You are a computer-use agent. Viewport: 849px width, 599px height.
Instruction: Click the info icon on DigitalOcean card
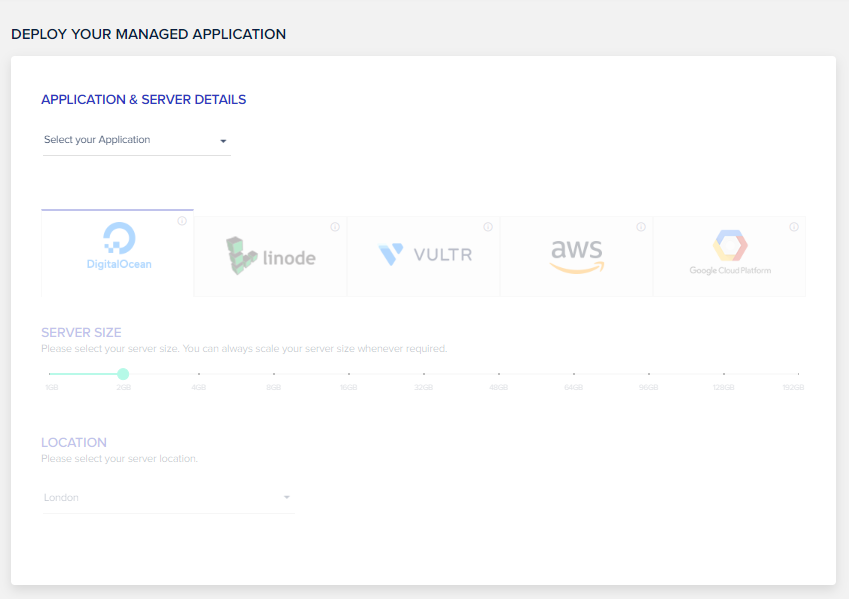click(182, 221)
